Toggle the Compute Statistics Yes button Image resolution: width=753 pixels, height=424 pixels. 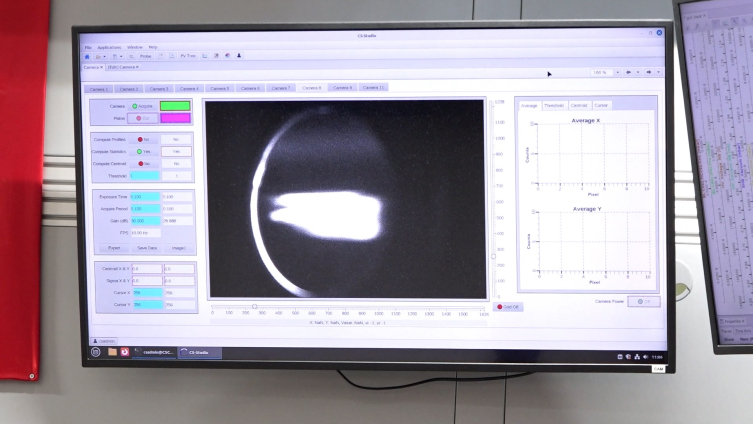coord(144,152)
